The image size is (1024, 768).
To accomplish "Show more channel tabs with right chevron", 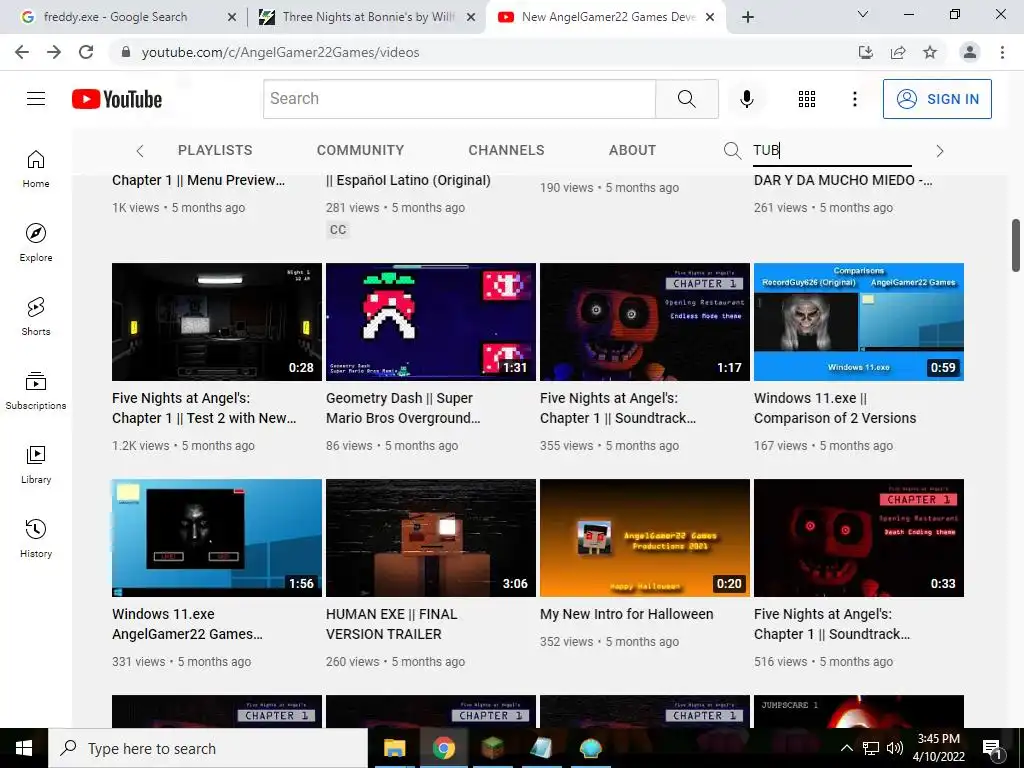I will 939,151.
